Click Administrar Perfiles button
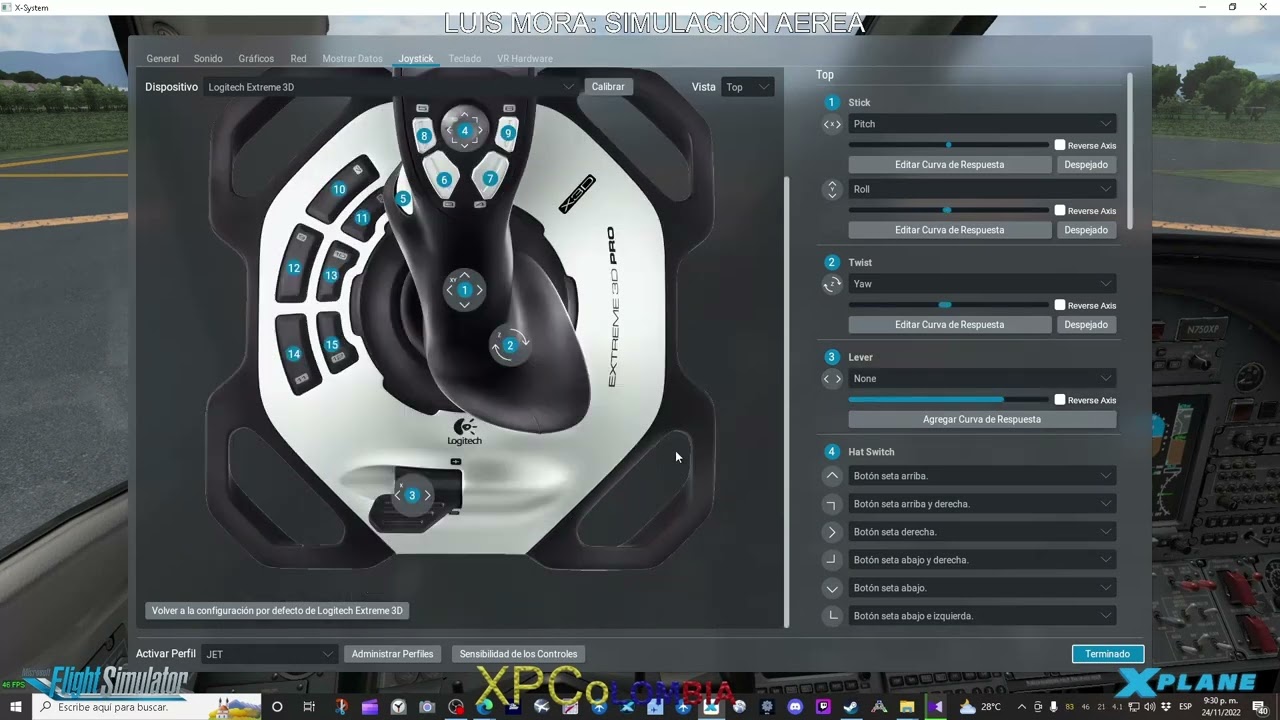 [392, 654]
